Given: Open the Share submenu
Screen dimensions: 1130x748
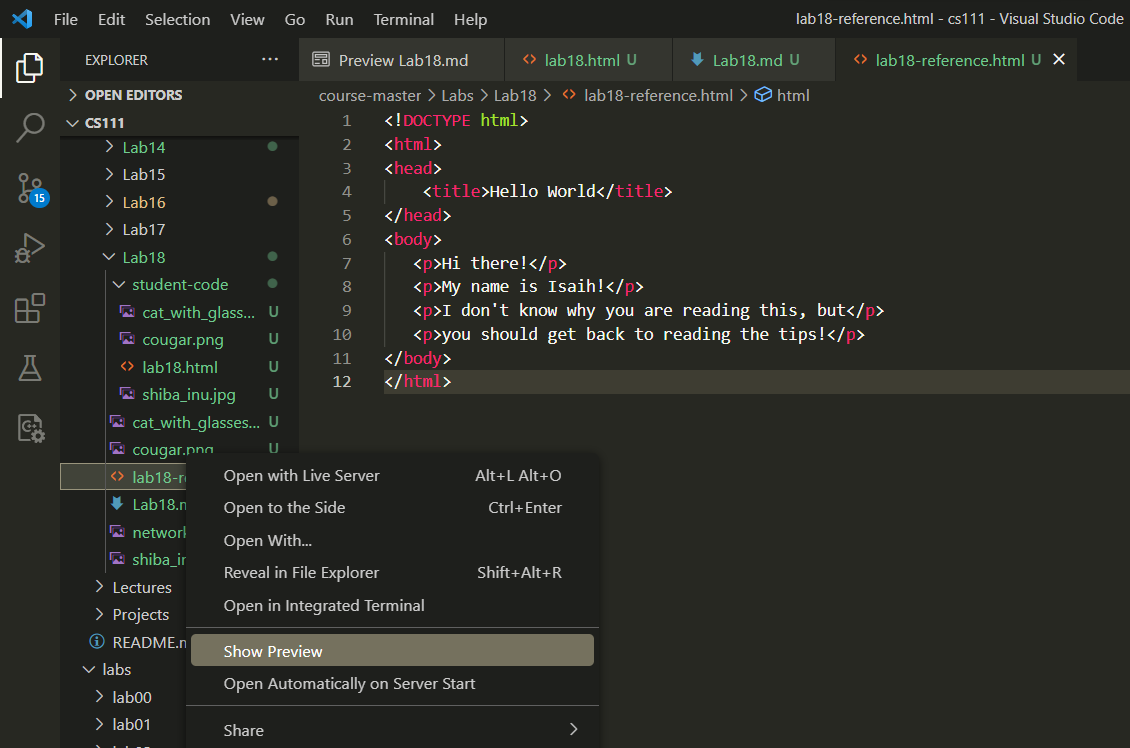Looking at the screenshot, I should point(243,730).
